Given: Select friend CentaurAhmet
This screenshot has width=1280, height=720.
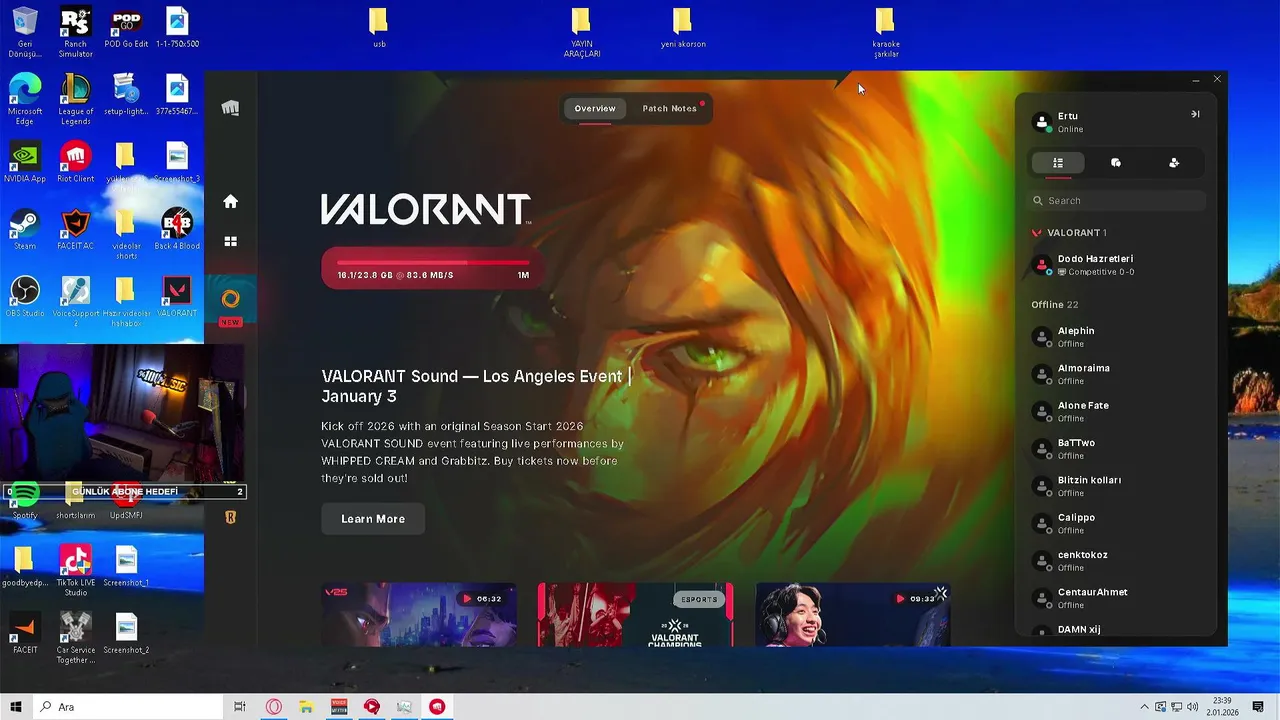Looking at the screenshot, I should 1117,598.
